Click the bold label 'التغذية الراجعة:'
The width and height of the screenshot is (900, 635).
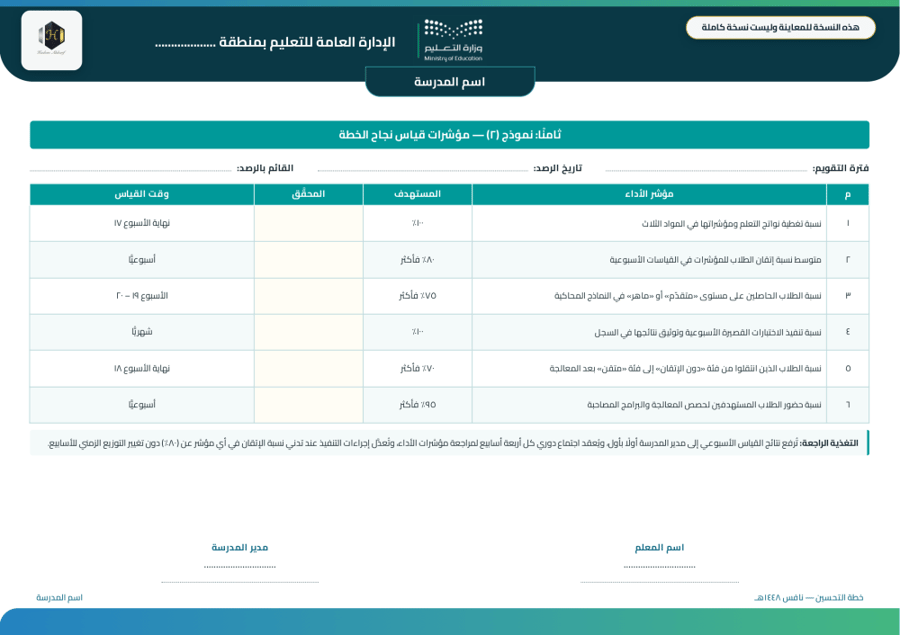[829, 443]
